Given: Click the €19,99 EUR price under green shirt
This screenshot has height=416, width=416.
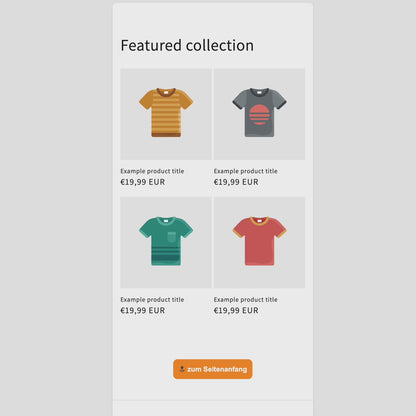Looking at the screenshot, I should pyautogui.click(x=143, y=310).
